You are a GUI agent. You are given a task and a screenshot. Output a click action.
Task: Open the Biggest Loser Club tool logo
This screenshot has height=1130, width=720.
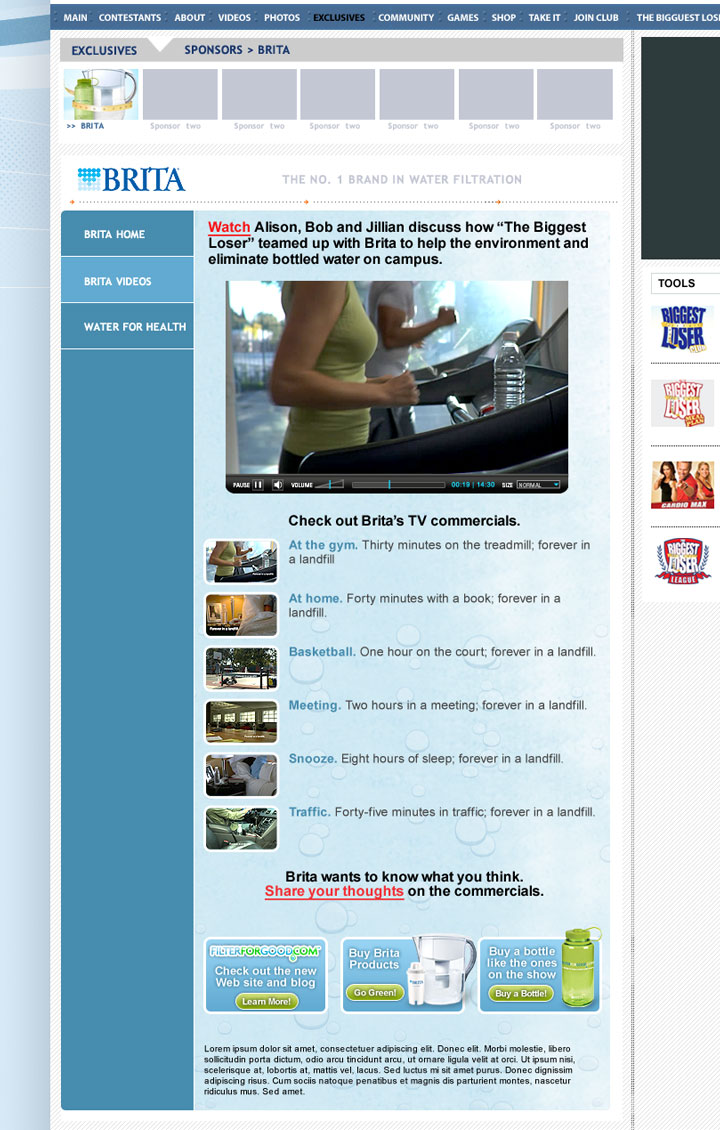tap(683, 329)
